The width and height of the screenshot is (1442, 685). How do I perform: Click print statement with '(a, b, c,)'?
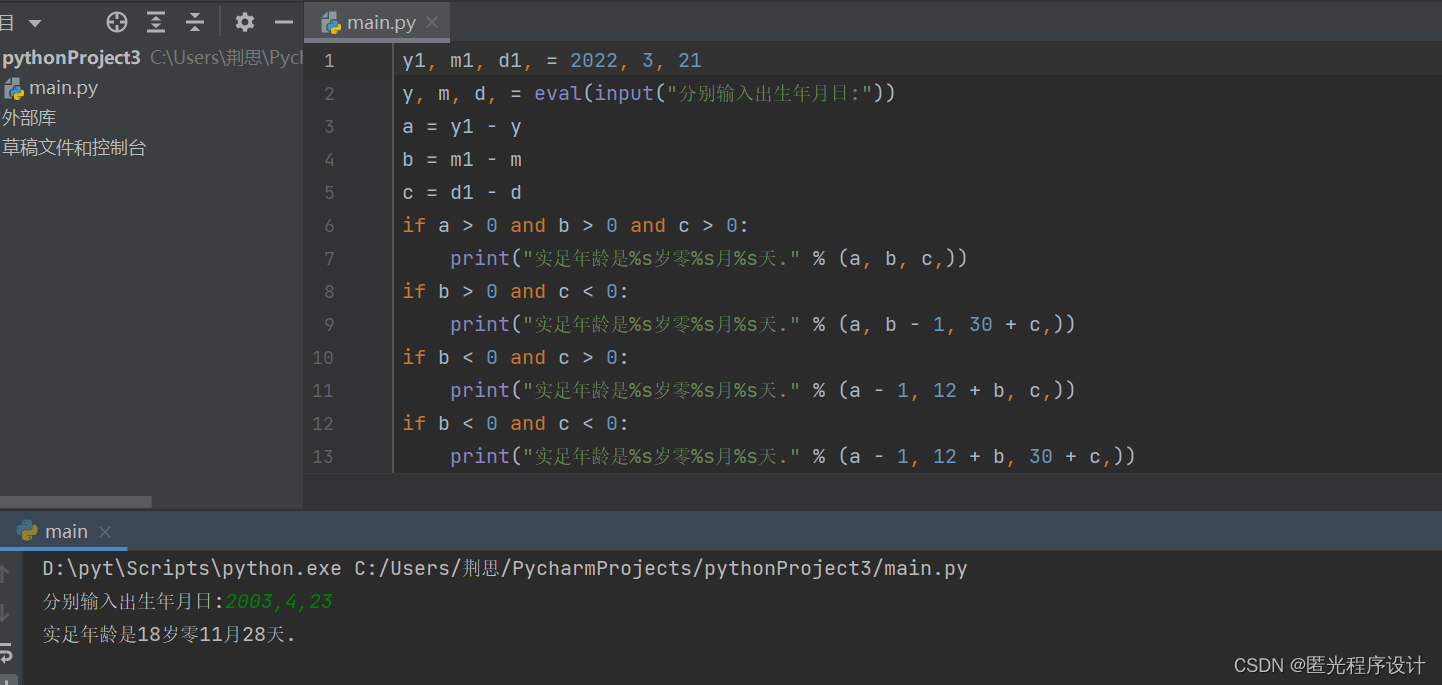point(709,259)
